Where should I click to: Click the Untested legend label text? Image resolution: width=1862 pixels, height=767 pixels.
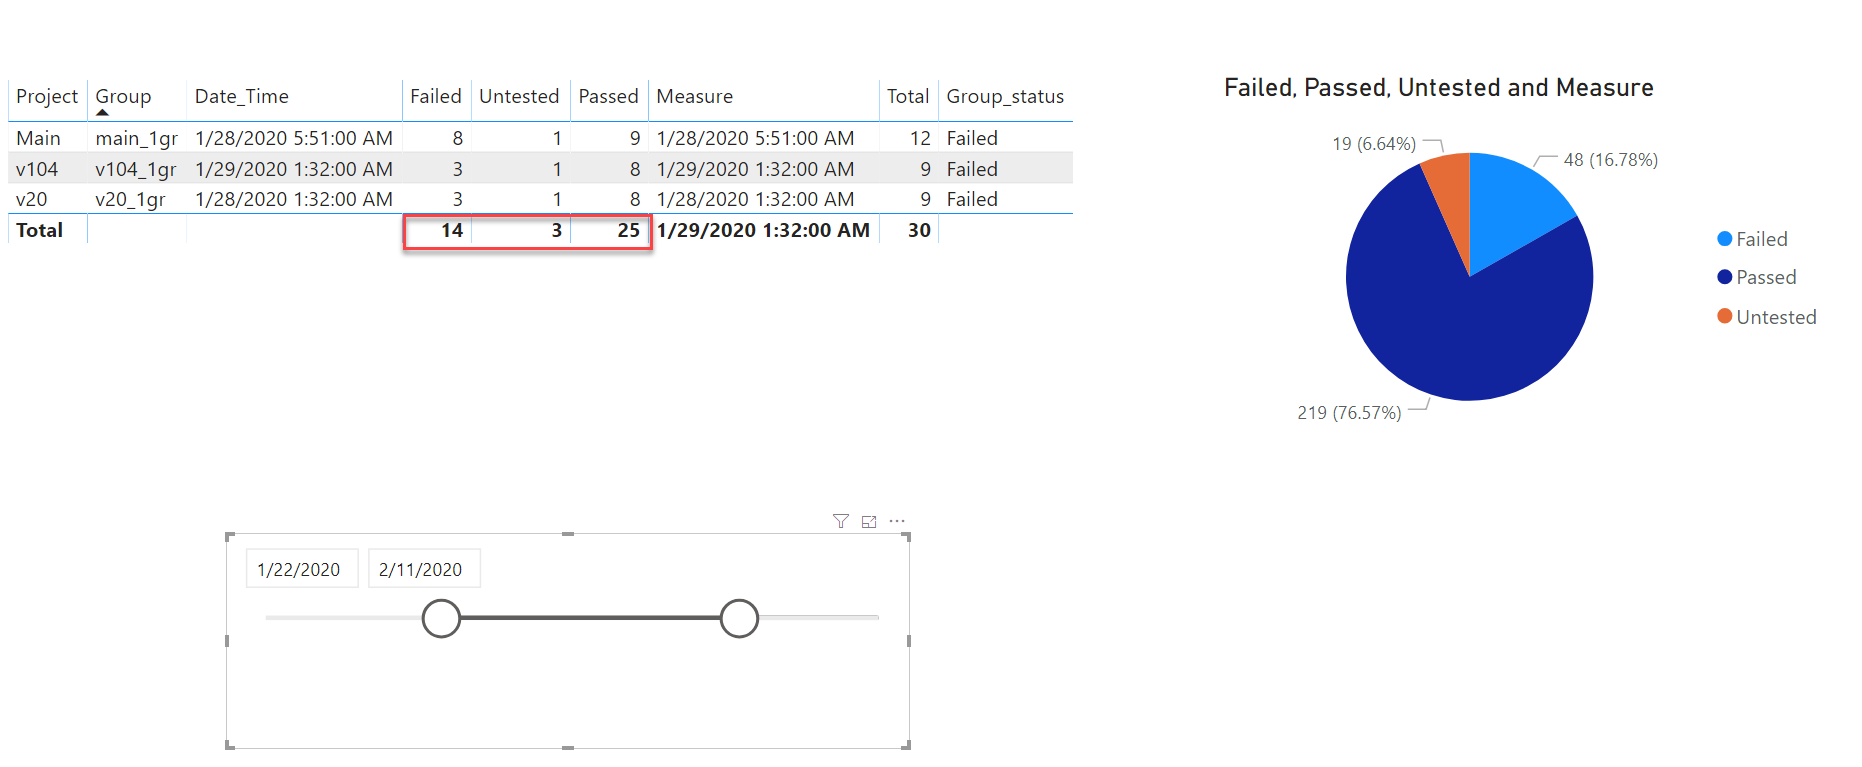[1776, 317]
